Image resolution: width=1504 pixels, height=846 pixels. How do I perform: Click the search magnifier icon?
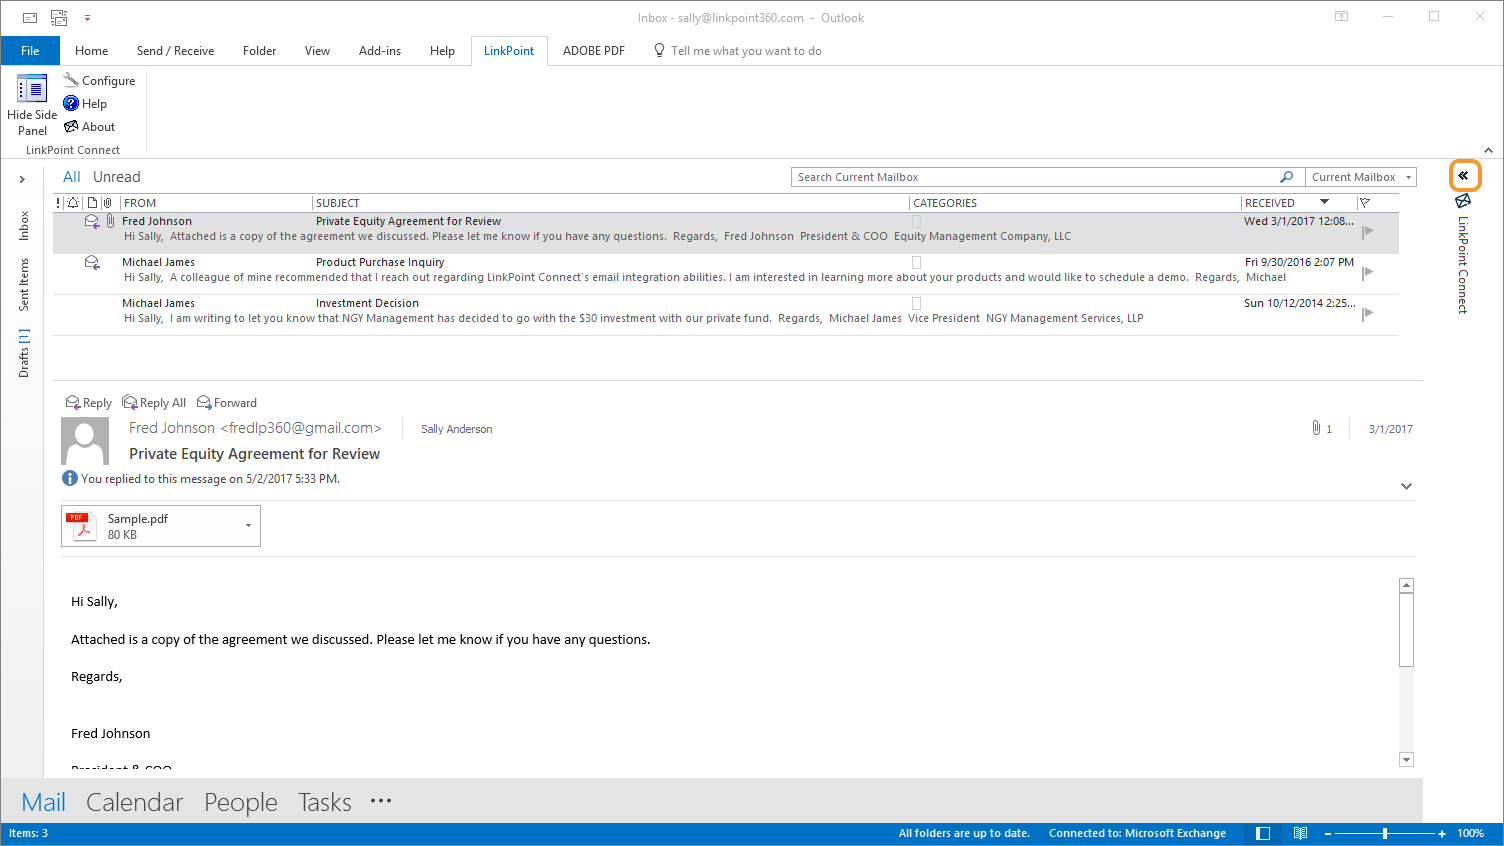1287,177
